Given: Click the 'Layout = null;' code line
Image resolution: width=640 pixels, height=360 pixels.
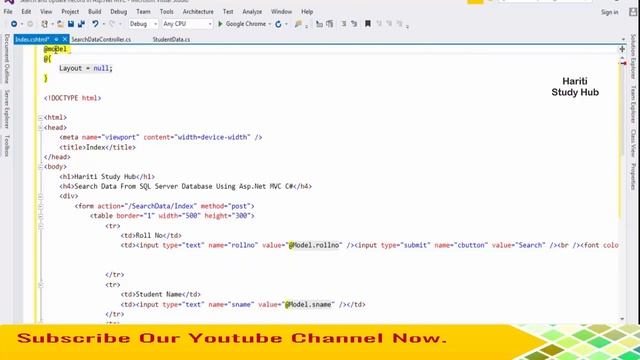Looking at the screenshot, I should [x=86, y=68].
